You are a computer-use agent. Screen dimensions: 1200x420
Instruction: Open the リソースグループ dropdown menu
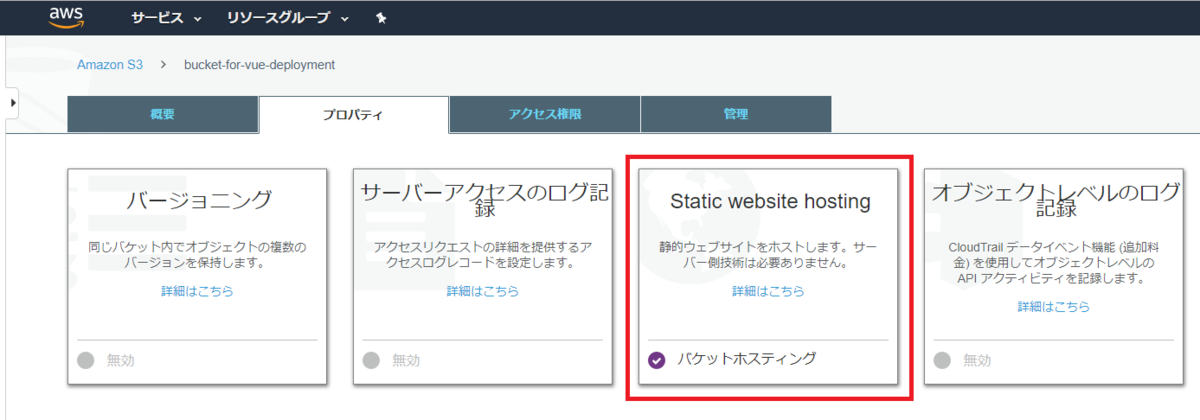(288, 19)
